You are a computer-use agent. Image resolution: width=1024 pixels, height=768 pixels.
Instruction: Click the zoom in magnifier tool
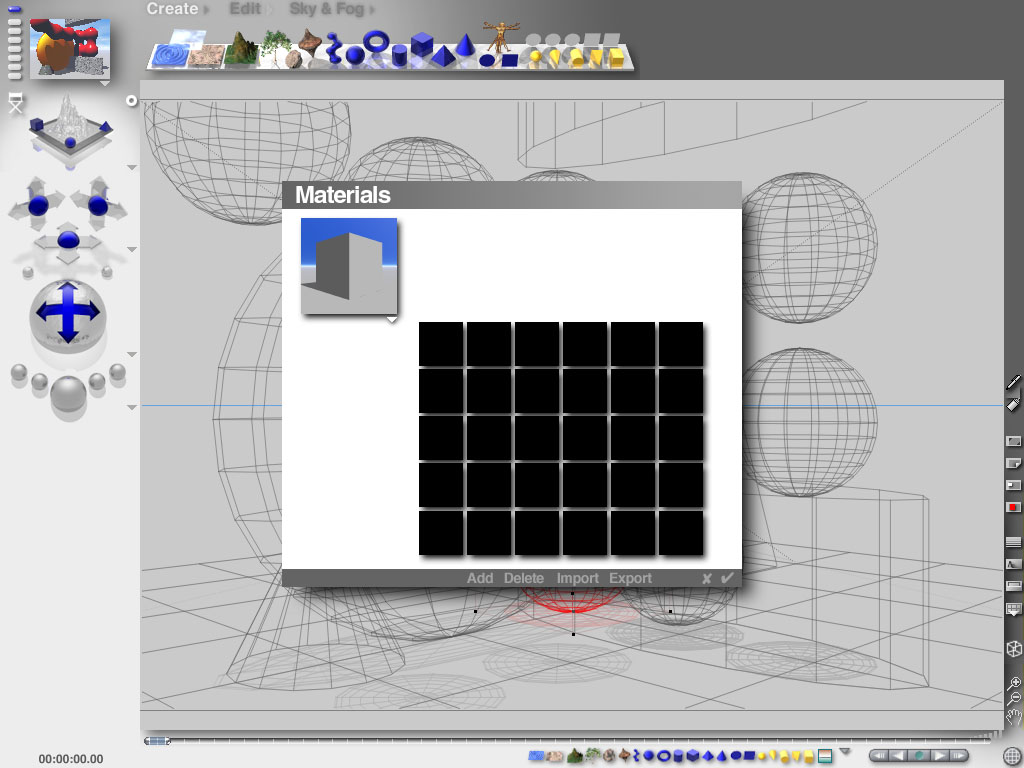click(1014, 683)
